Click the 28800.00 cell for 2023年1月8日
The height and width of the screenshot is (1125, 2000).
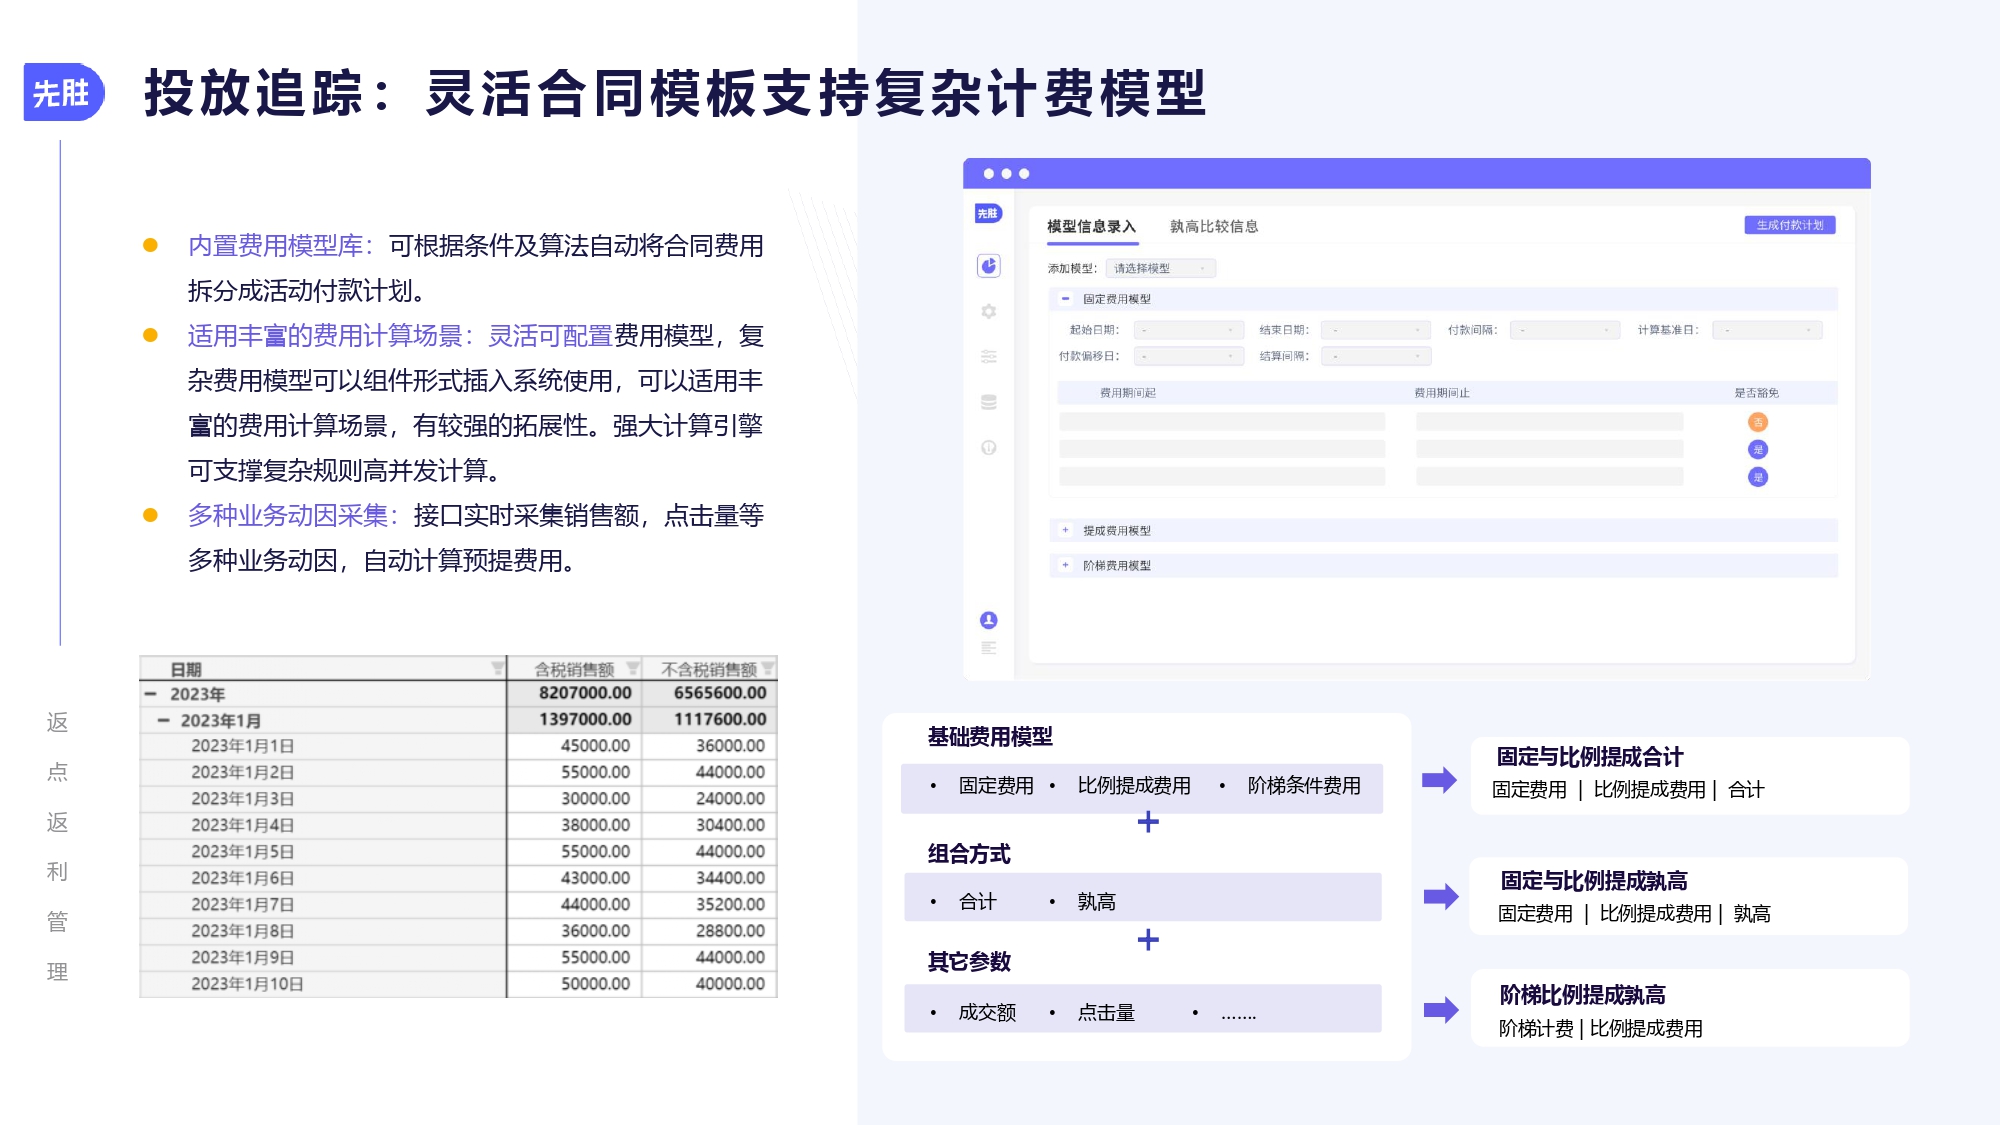709,931
